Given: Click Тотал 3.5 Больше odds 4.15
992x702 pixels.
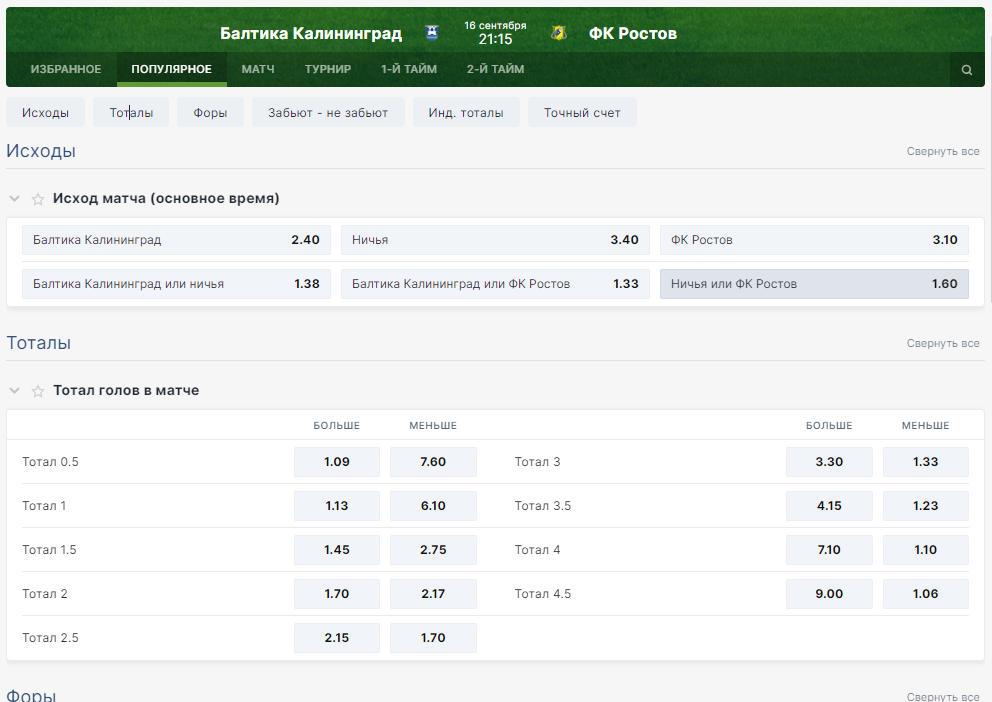Looking at the screenshot, I should (829, 506).
